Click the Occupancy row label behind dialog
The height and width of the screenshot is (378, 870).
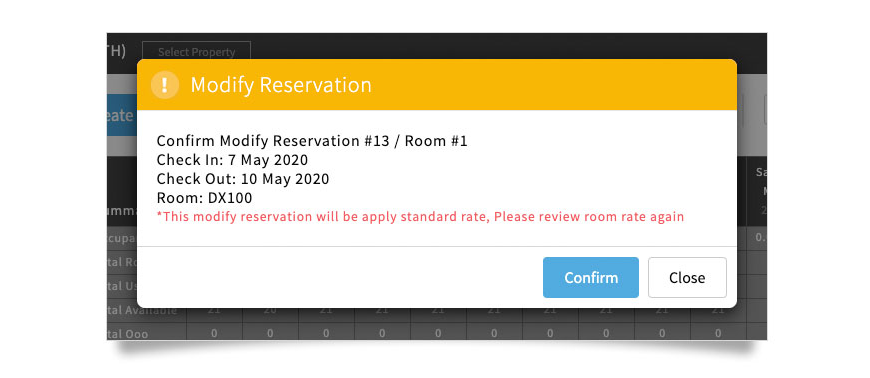pyautogui.click(x=122, y=237)
